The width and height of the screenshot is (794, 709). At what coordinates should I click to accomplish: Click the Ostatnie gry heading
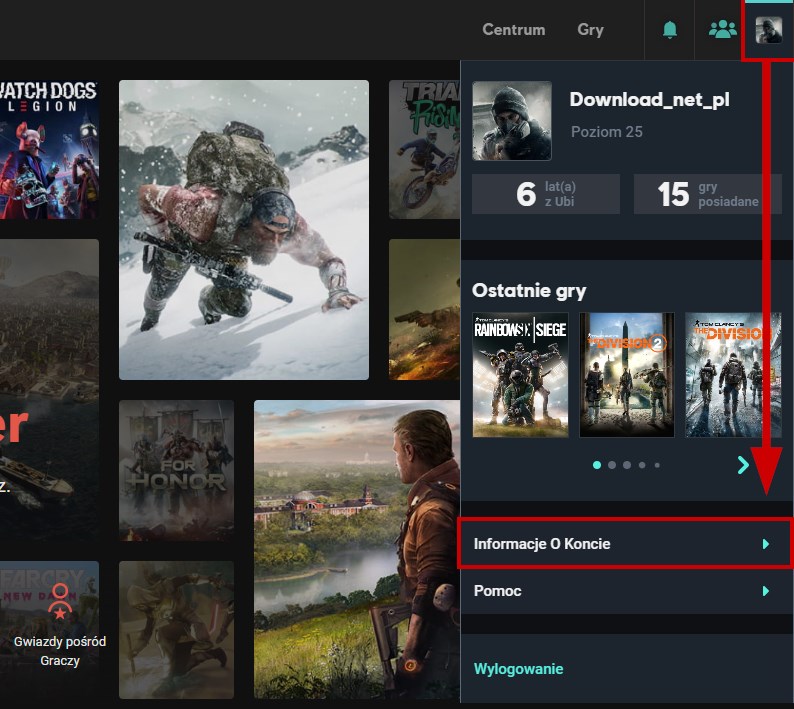pyautogui.click(x=529, y=291)
